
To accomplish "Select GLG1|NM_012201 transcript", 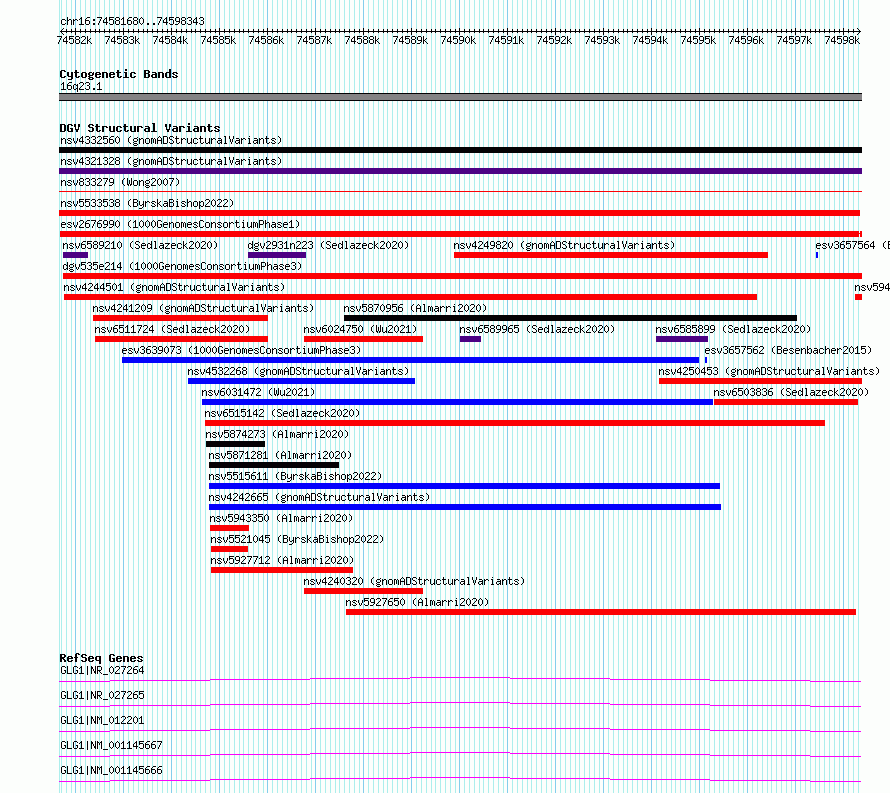I will pyautogui.click(x=102, y=720).
